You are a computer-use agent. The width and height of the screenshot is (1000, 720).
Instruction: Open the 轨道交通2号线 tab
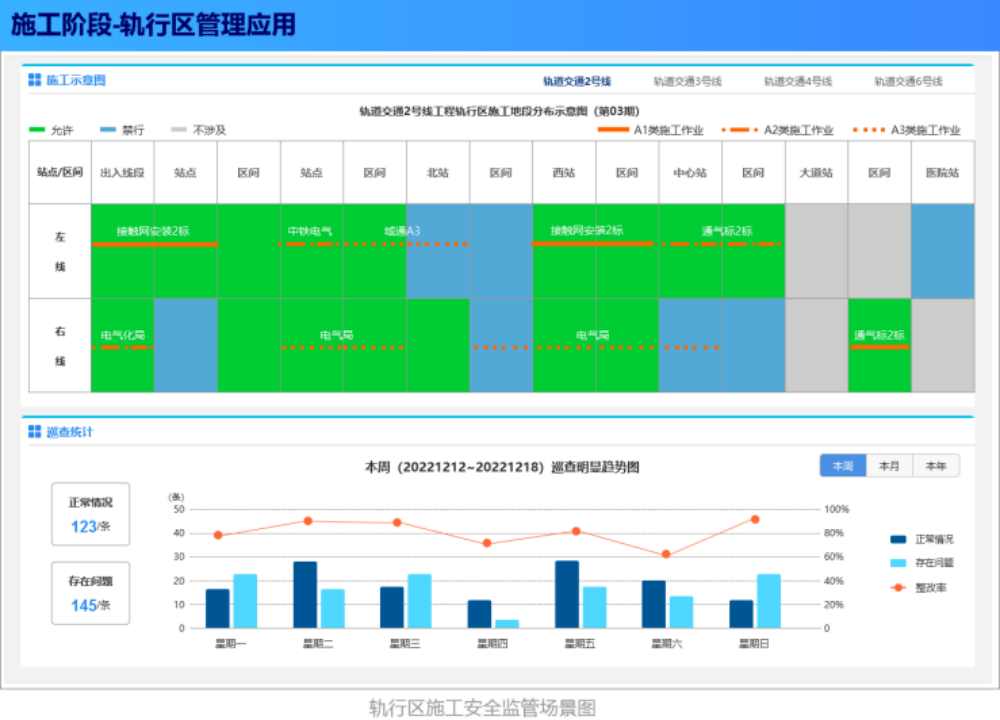(x=577, y=81)
